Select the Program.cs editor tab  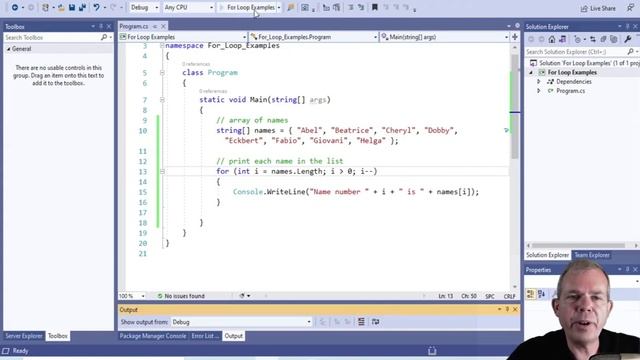[x=134, y=26]
